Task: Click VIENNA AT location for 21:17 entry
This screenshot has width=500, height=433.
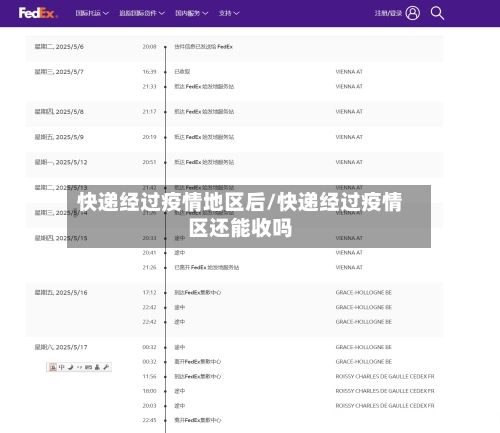Action: pyautogui.click(x=349, y=112)
